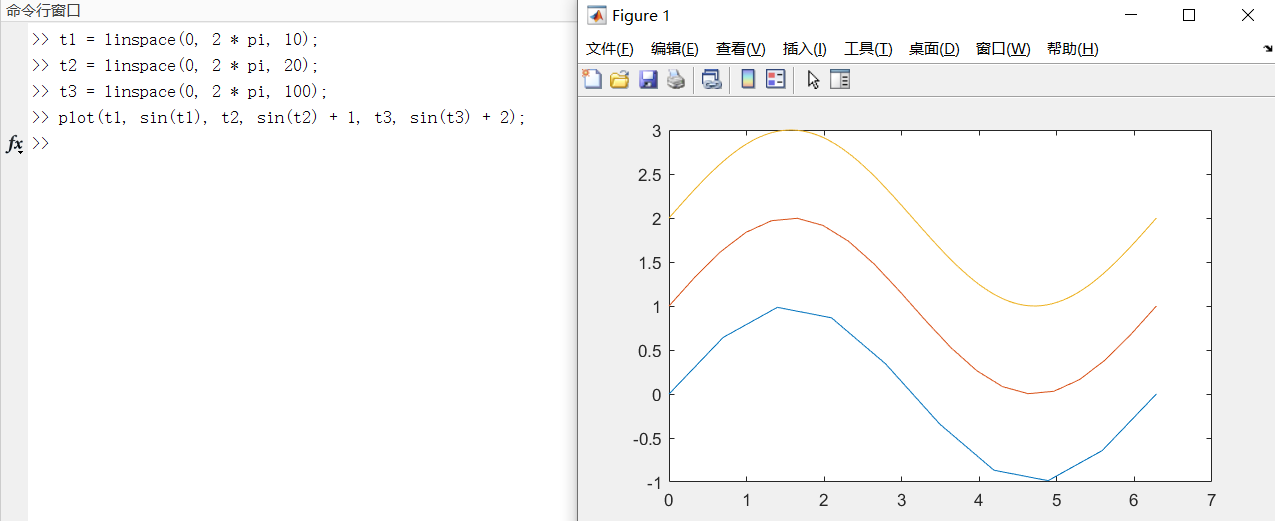Click the empty command prompt line
1275x521 pixels.
300,144
